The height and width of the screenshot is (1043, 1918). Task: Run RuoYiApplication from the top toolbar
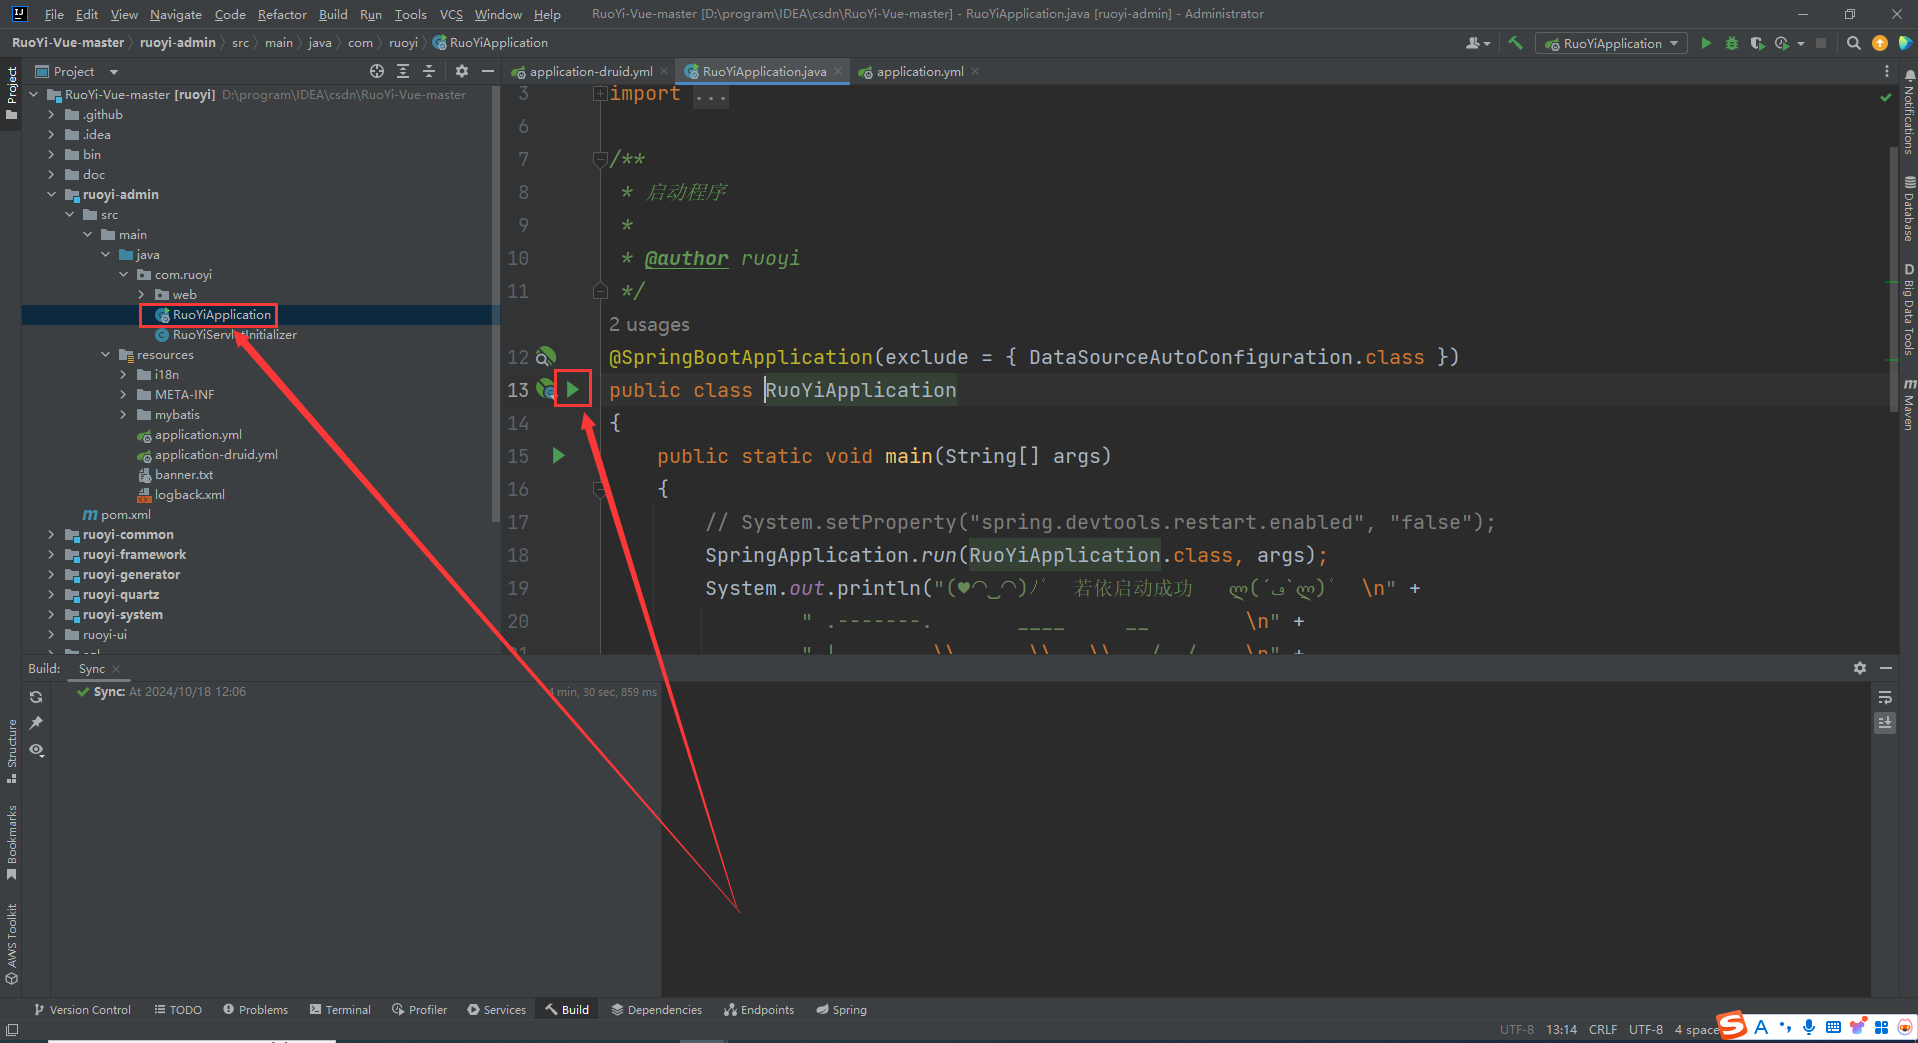[x=1706, y=43]
